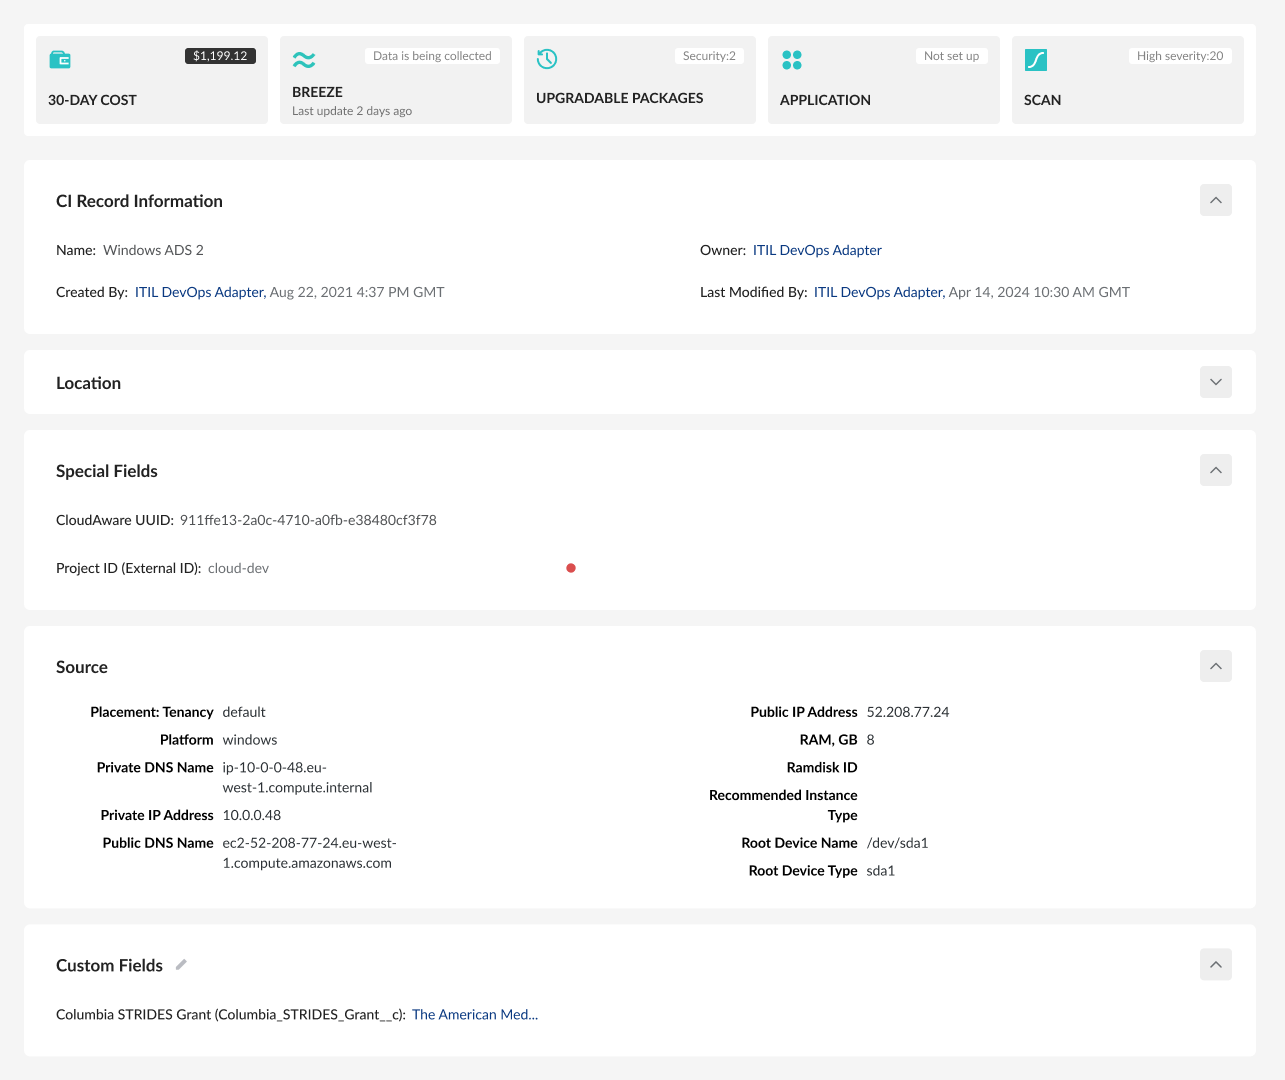Open The American Med... grant link
Image resolution: width=1285 pixels, height=1080 pixels.
coord(475,1014)
